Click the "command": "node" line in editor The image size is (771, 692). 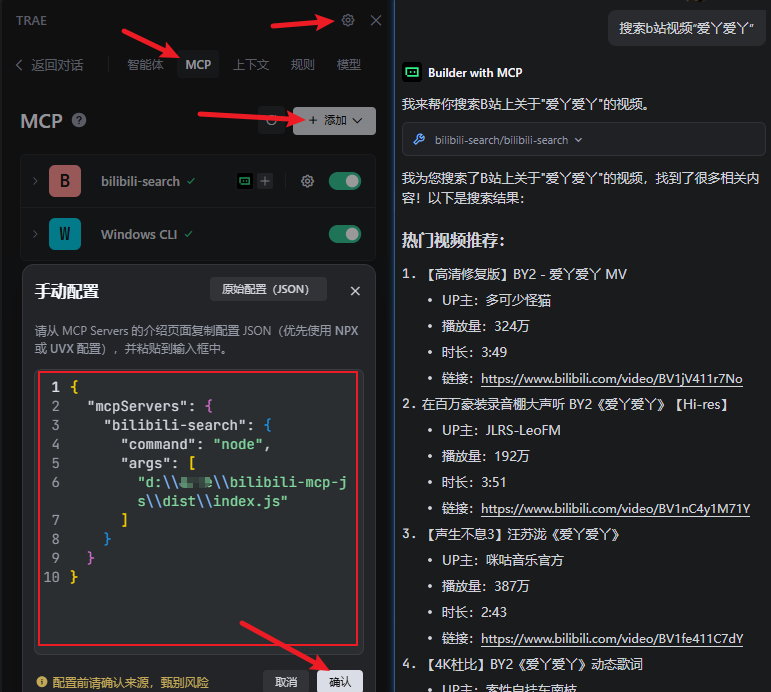[x=196, y=444]
